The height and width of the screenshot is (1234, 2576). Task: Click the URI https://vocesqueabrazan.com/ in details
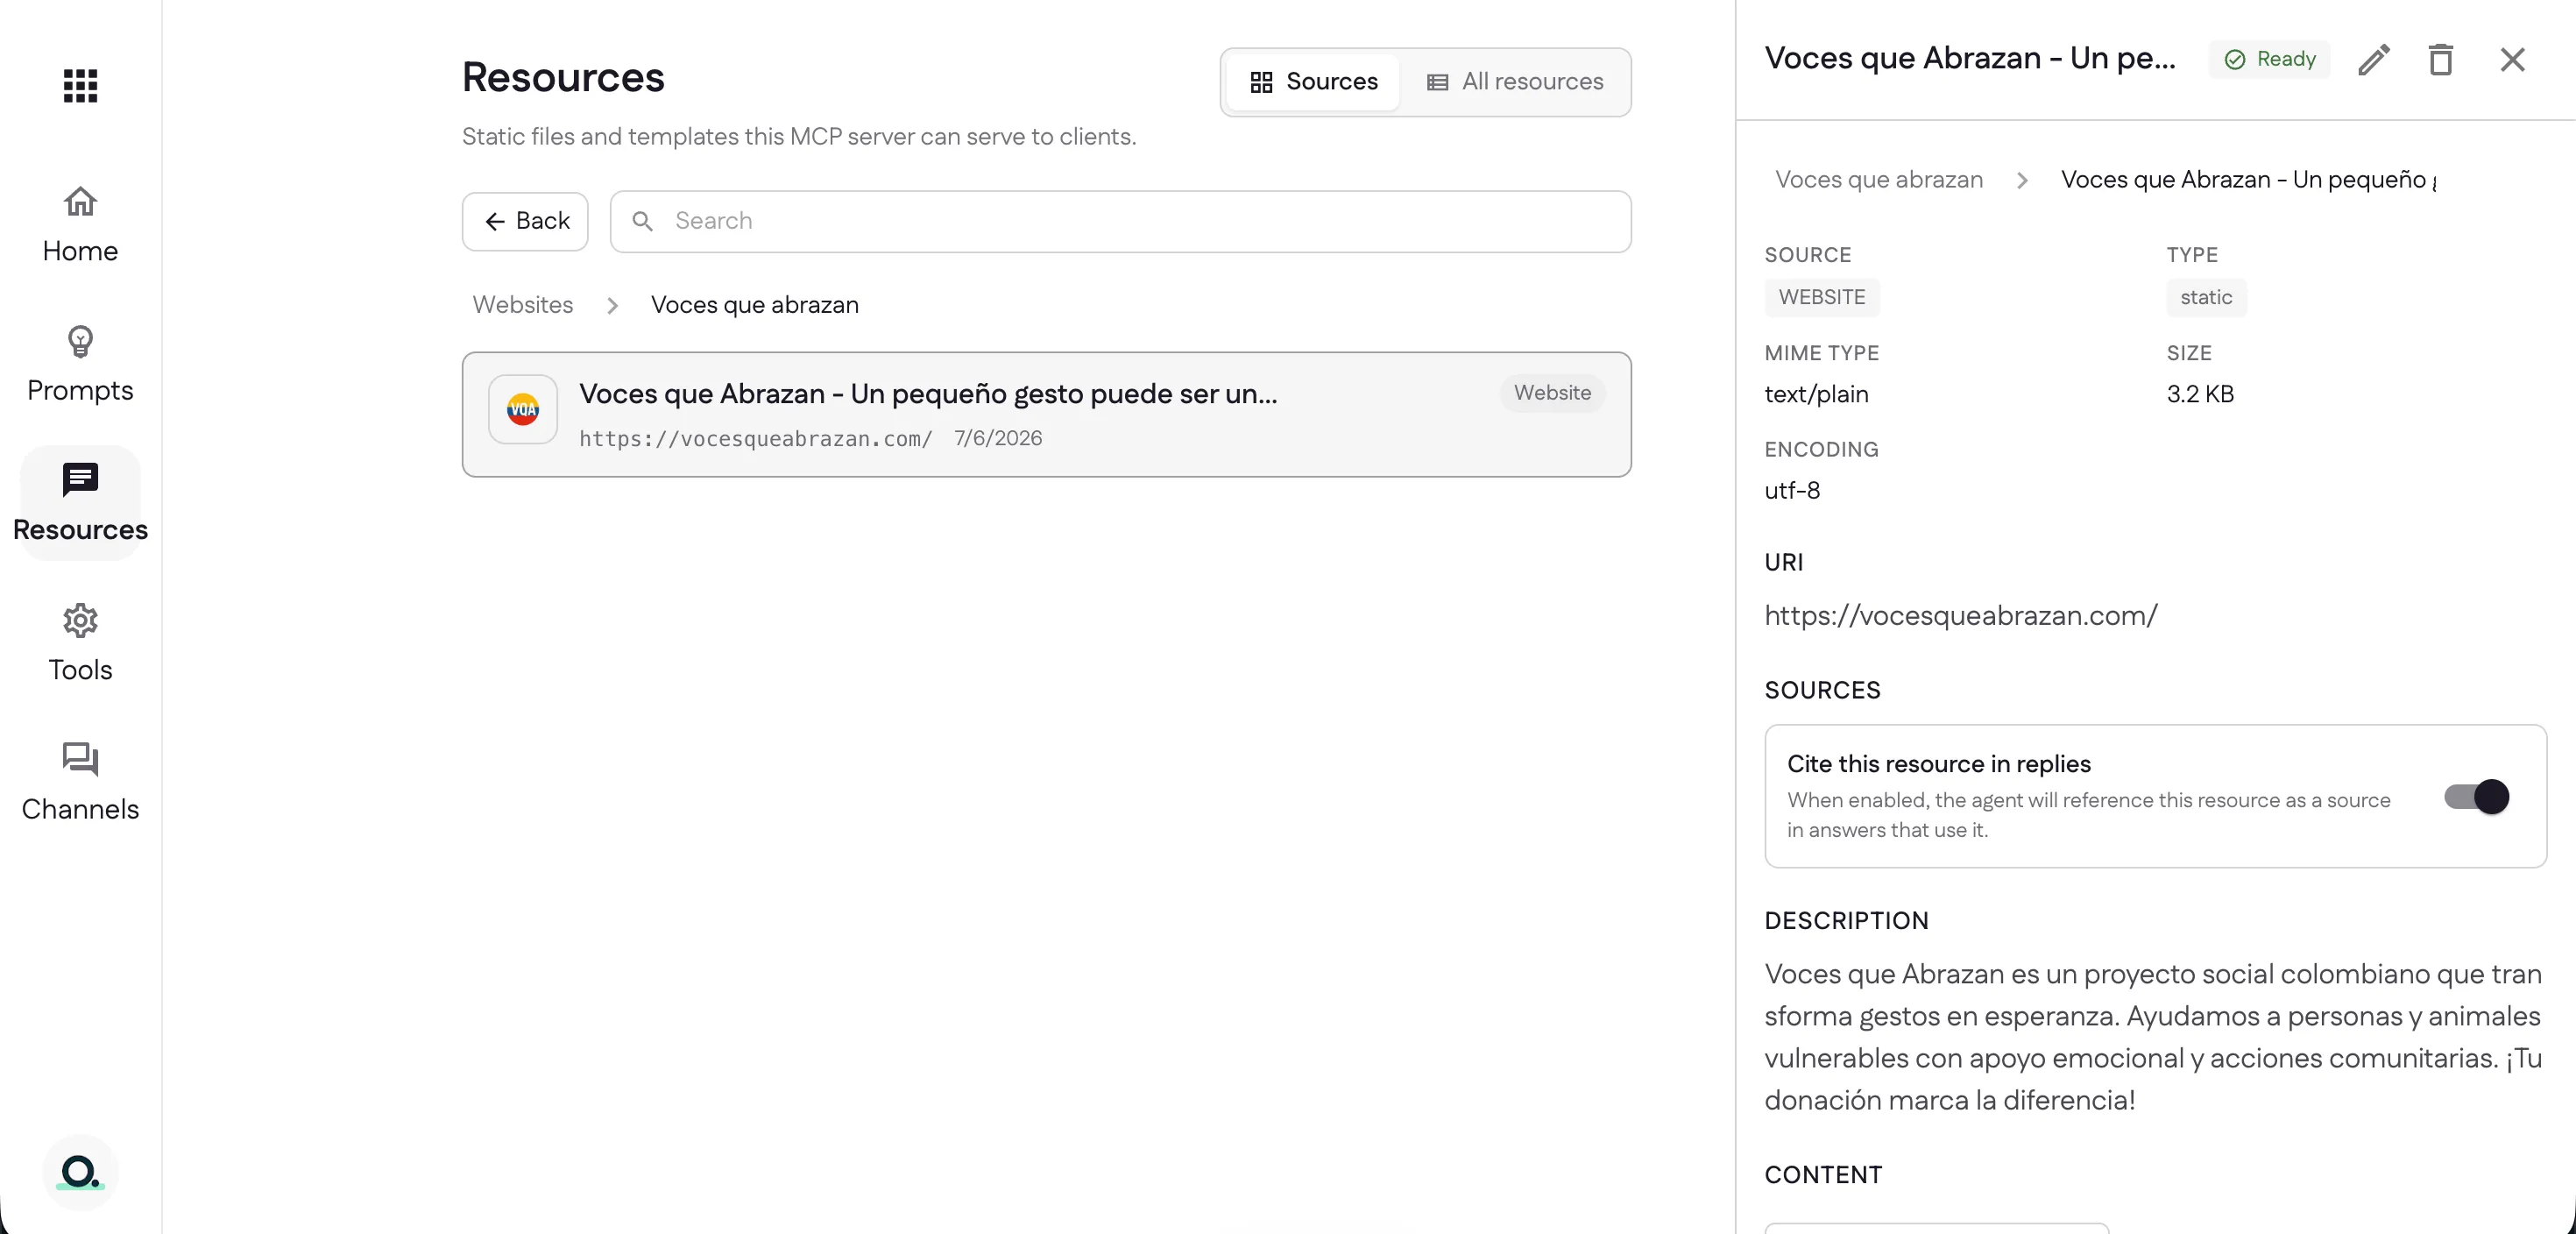[x=1960, y=616]
